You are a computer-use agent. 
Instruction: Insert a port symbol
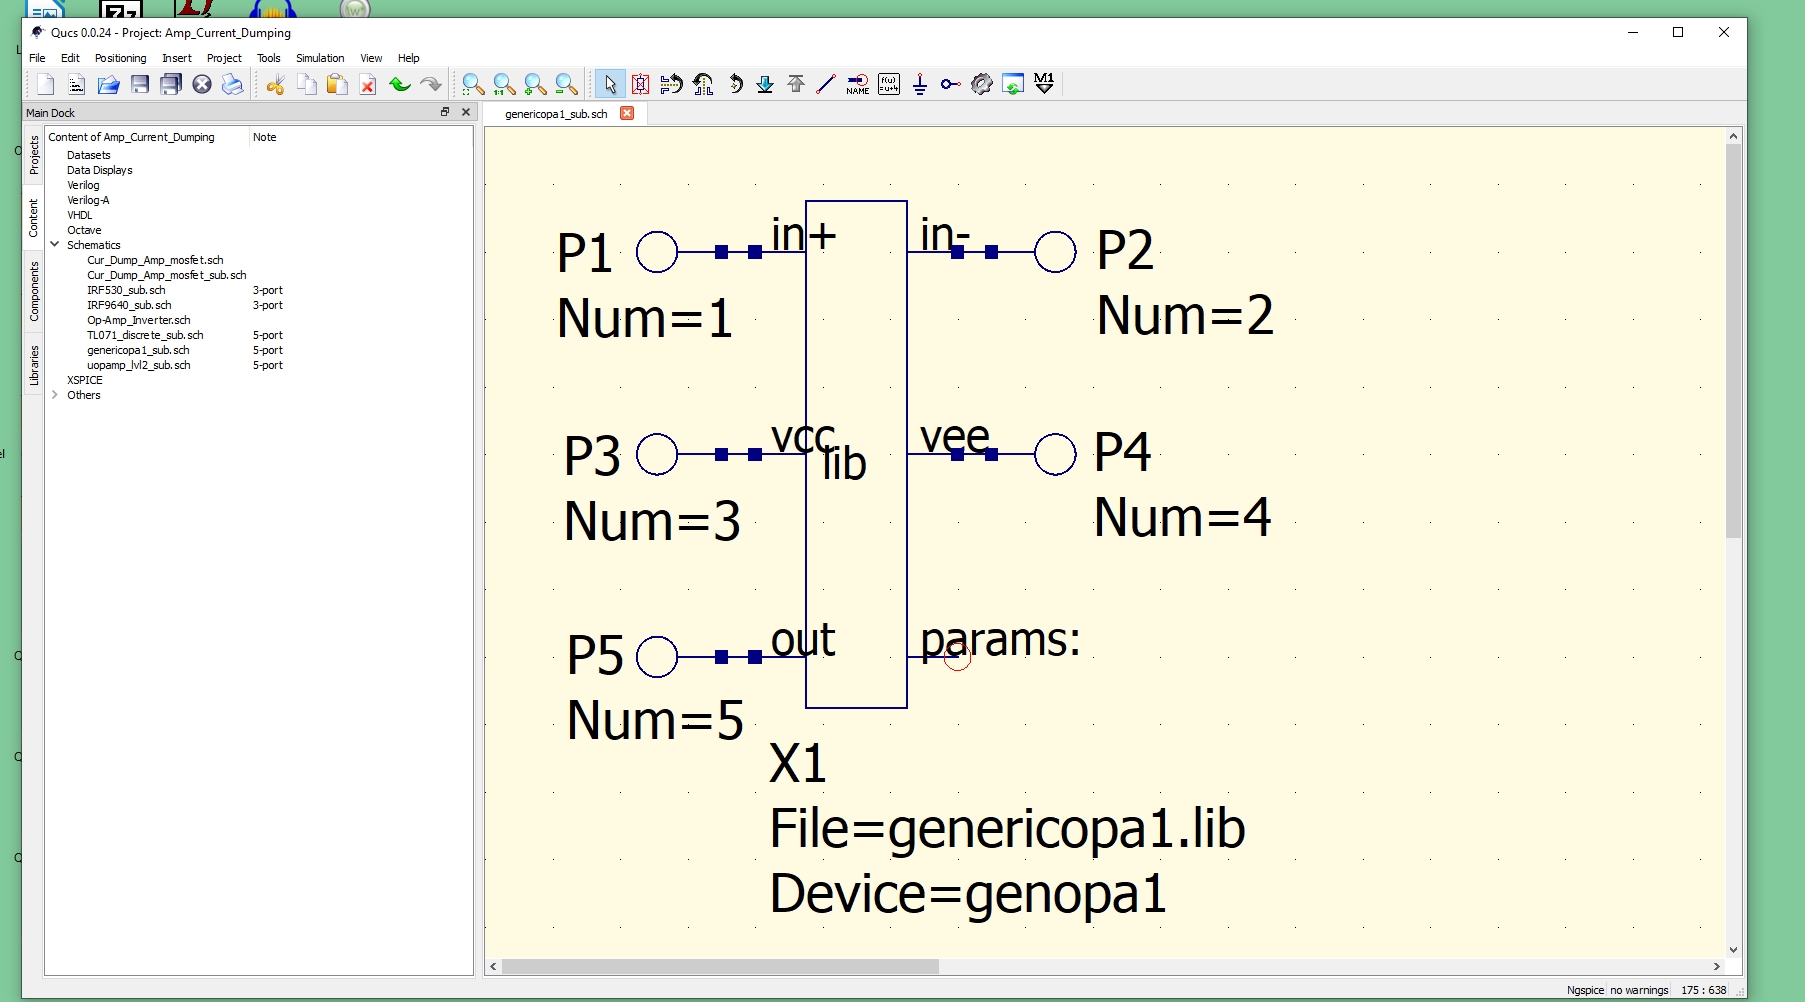pos(949,84)
